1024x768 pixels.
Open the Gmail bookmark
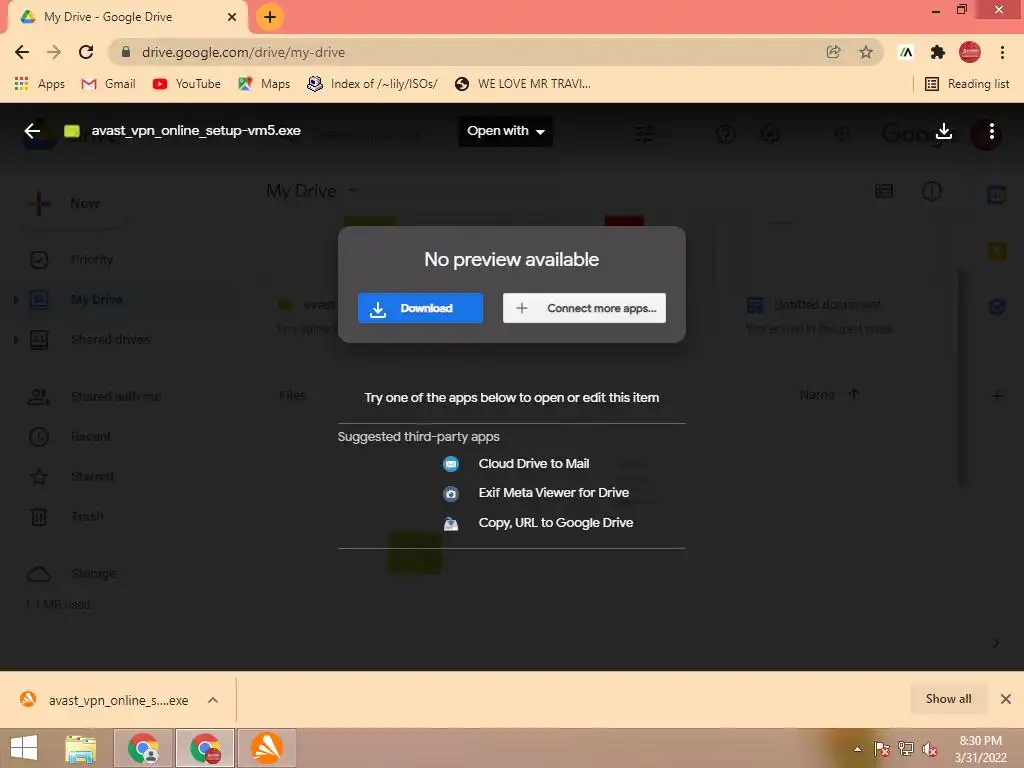108,84
